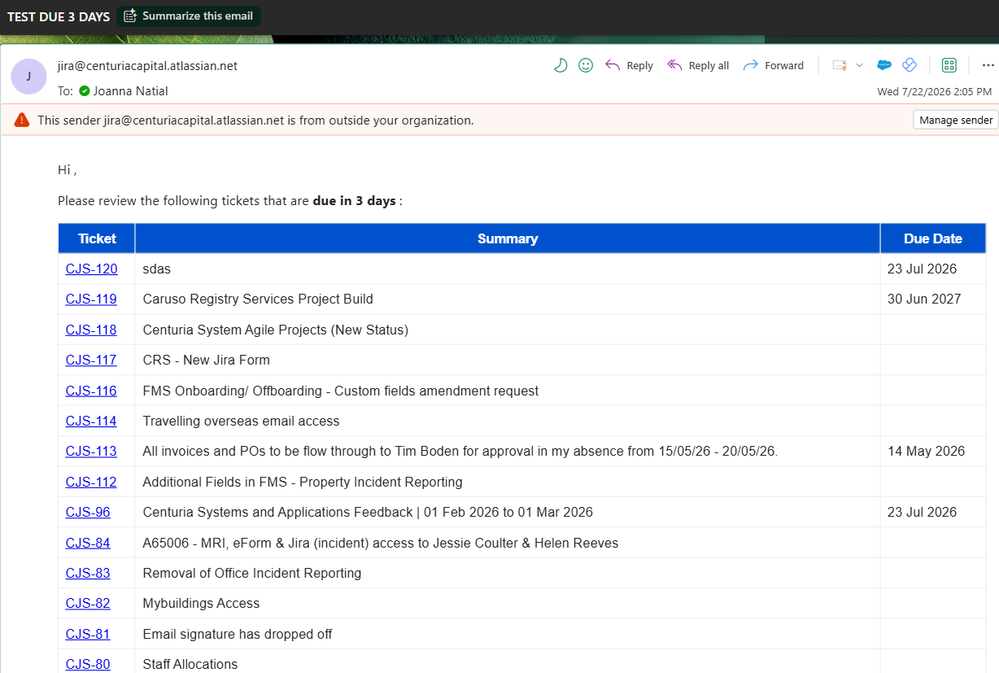Click bold text 'due in 3 days'
The width and height of the screenshot is (999, 673).
pyautogui.click(x=354, y=201)
